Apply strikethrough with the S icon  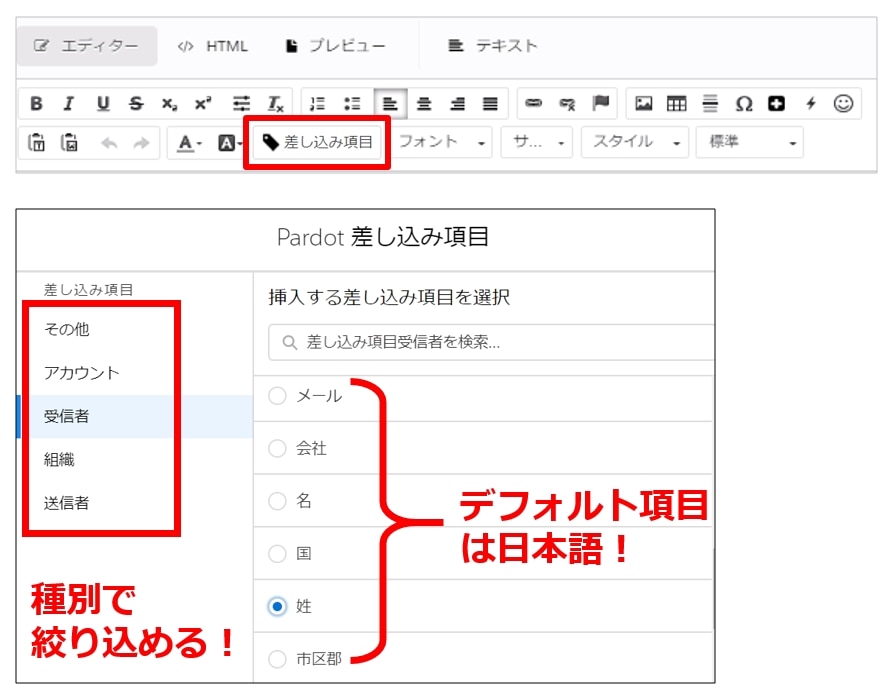(x=136, y=104)
